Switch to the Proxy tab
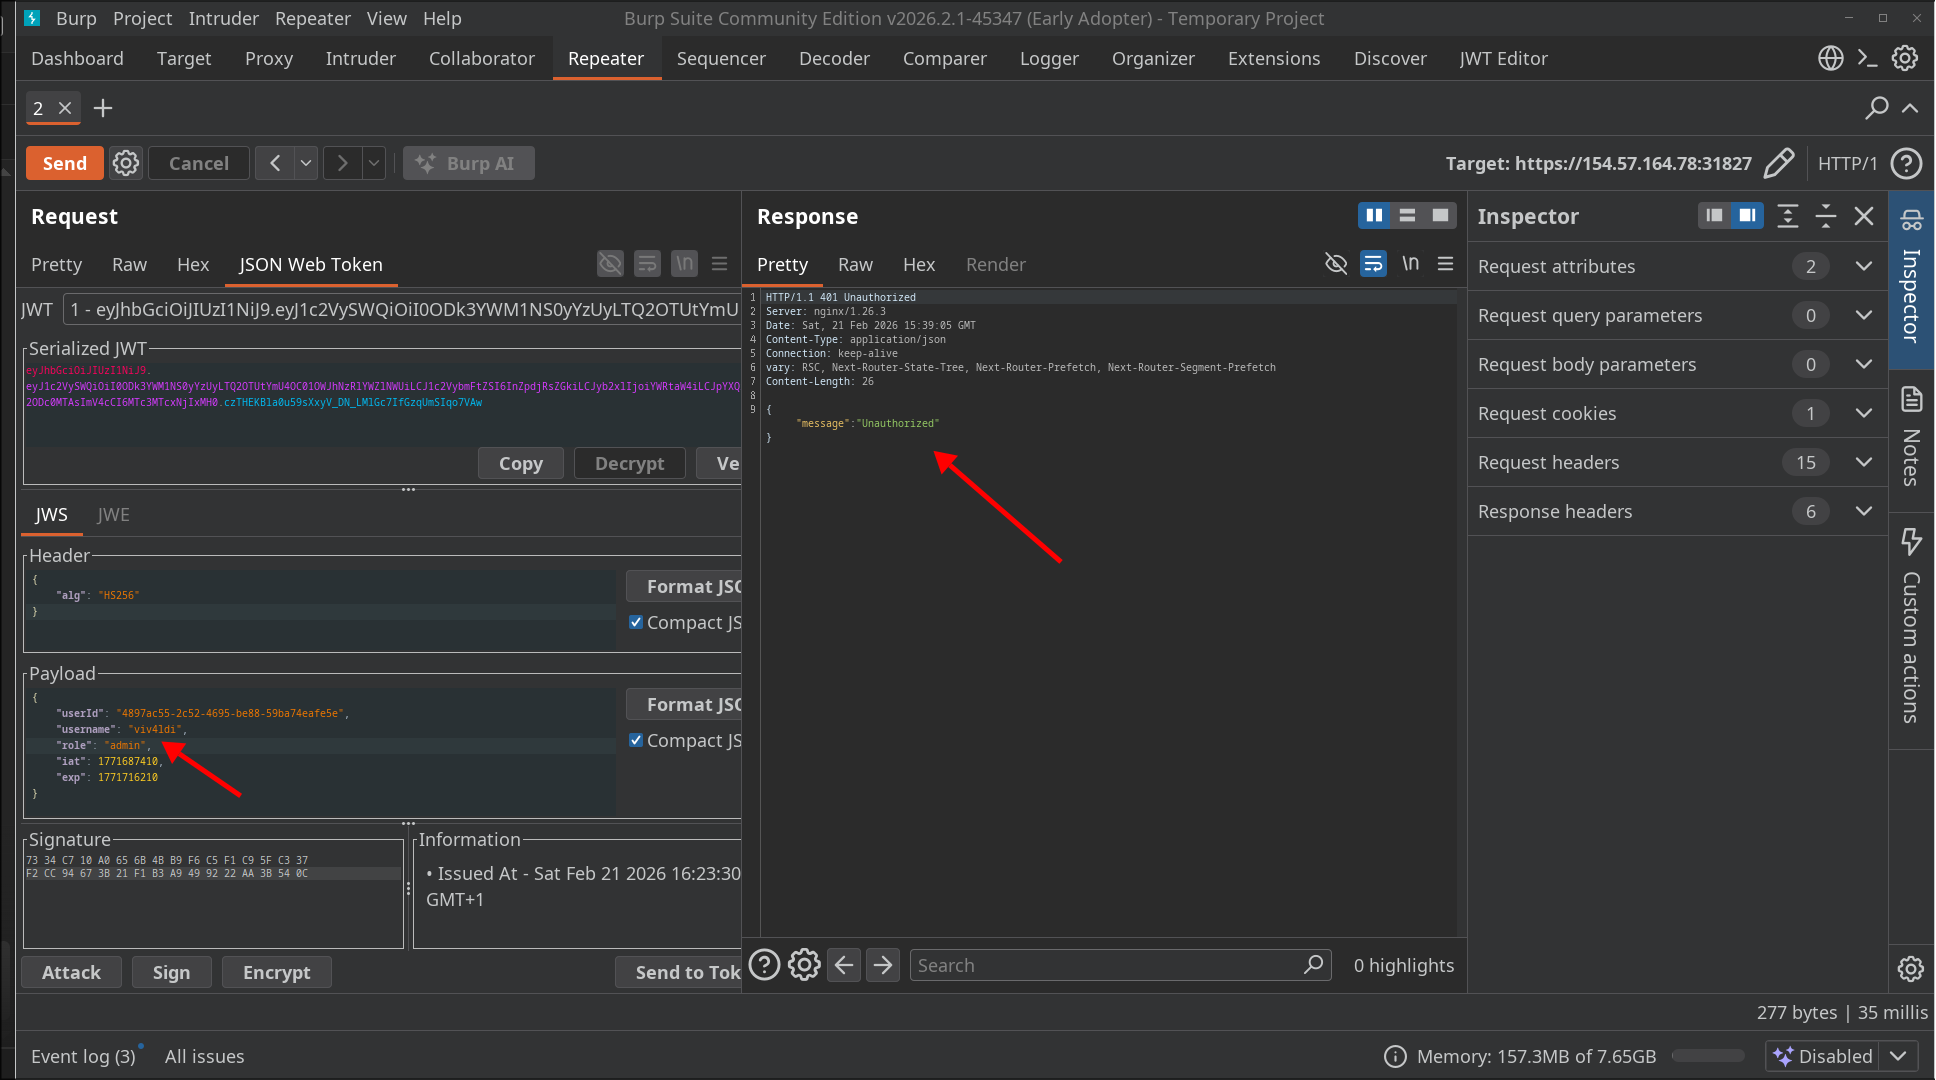1936x1080 pixels. point(269,58)
